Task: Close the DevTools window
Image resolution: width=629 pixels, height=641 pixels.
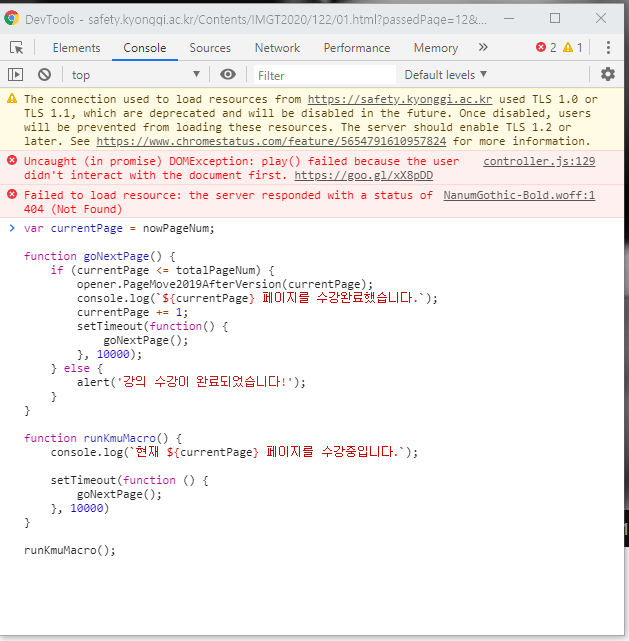Action: [601, 18]
